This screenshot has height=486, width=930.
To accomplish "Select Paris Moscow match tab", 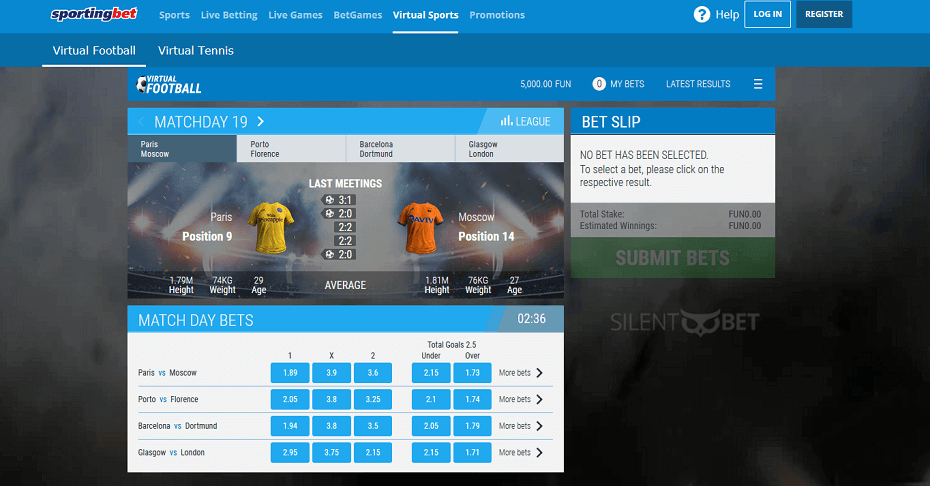I will [182, 149].
